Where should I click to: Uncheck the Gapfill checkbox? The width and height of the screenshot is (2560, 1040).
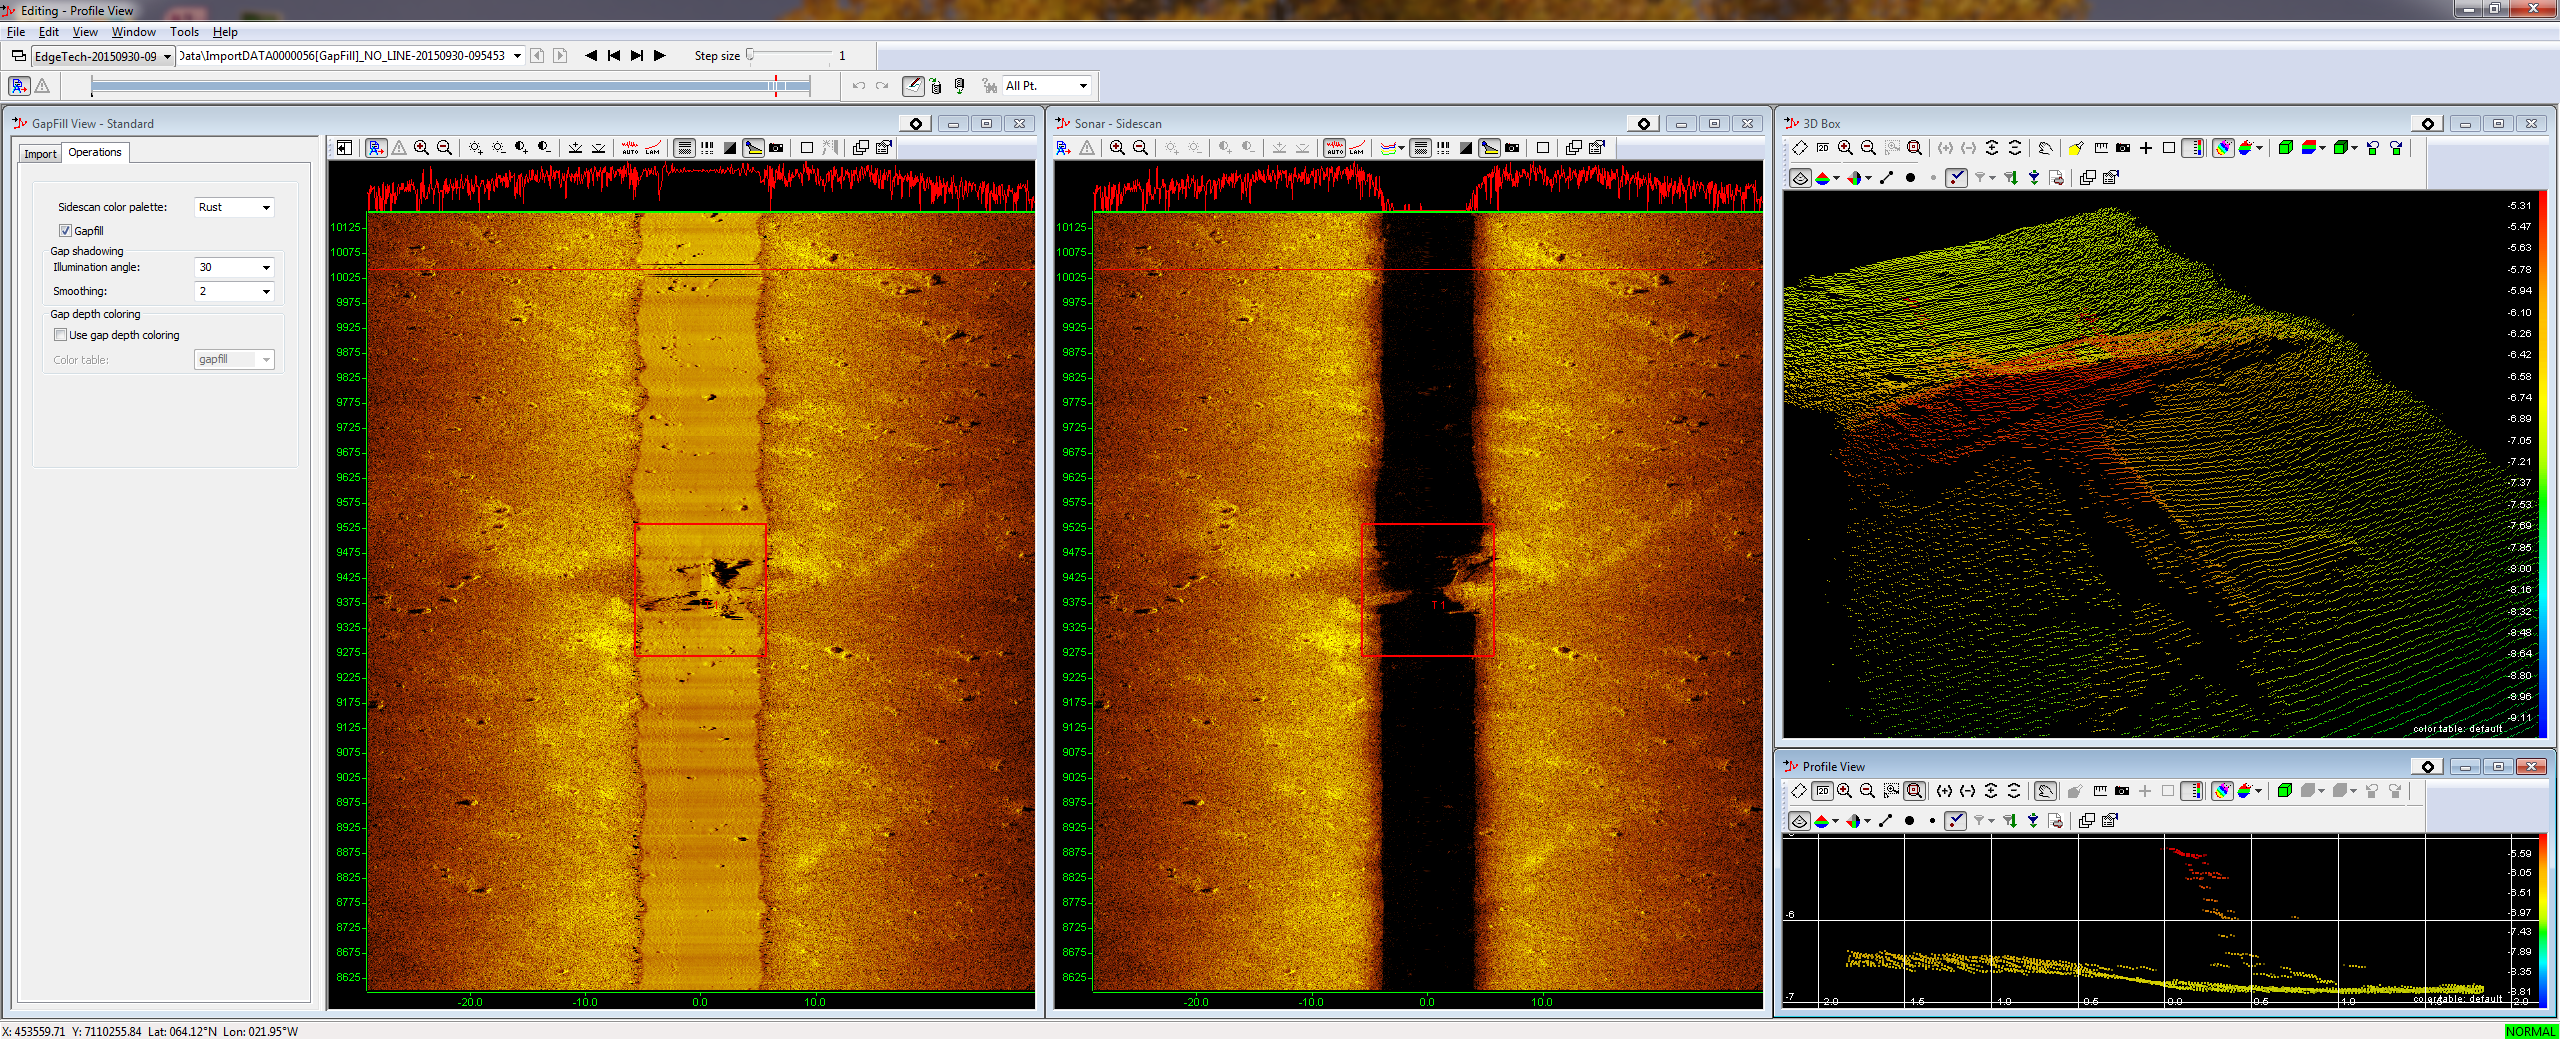point(65,231)
